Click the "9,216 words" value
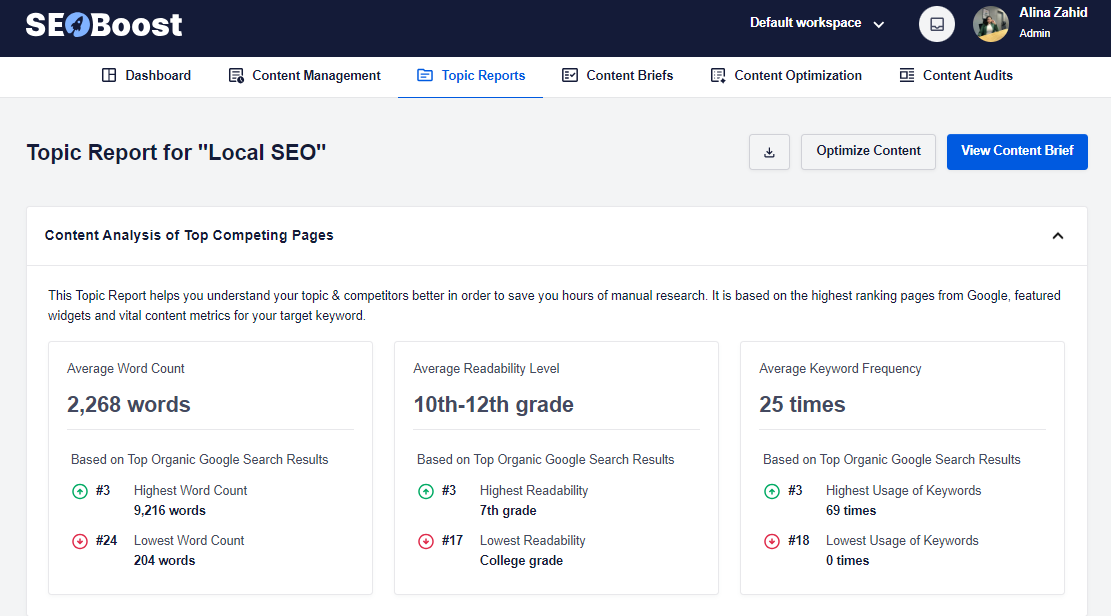This screenshot has height=616, width=1111. coord(169,510)
